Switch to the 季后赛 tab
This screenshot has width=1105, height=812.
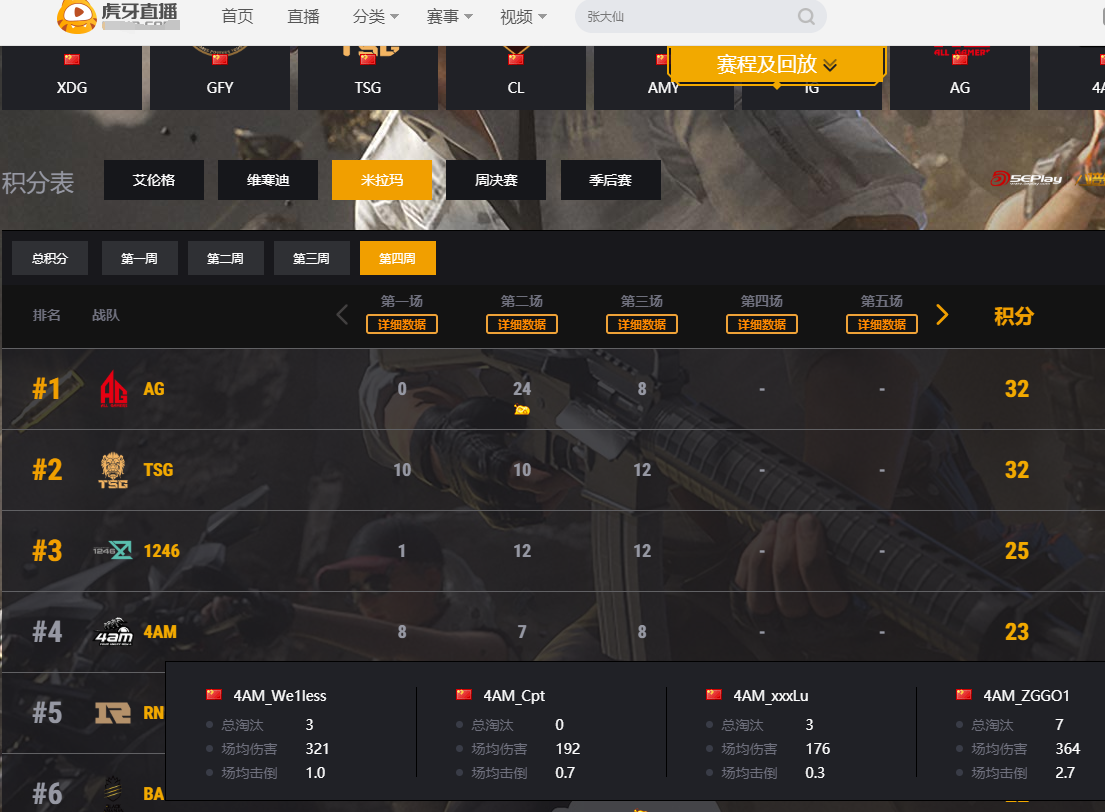click(610, 180)
